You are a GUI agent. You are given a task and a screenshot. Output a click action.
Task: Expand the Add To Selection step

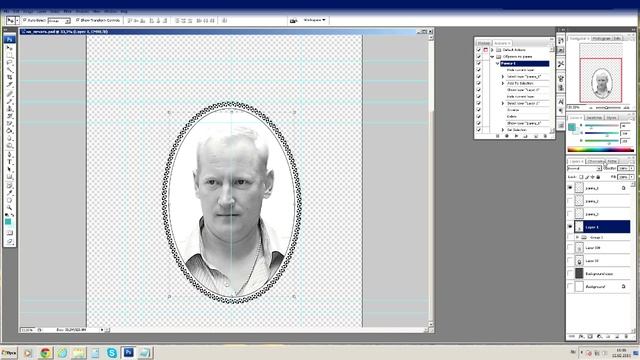pyautogui.click(x=503, y=83)
